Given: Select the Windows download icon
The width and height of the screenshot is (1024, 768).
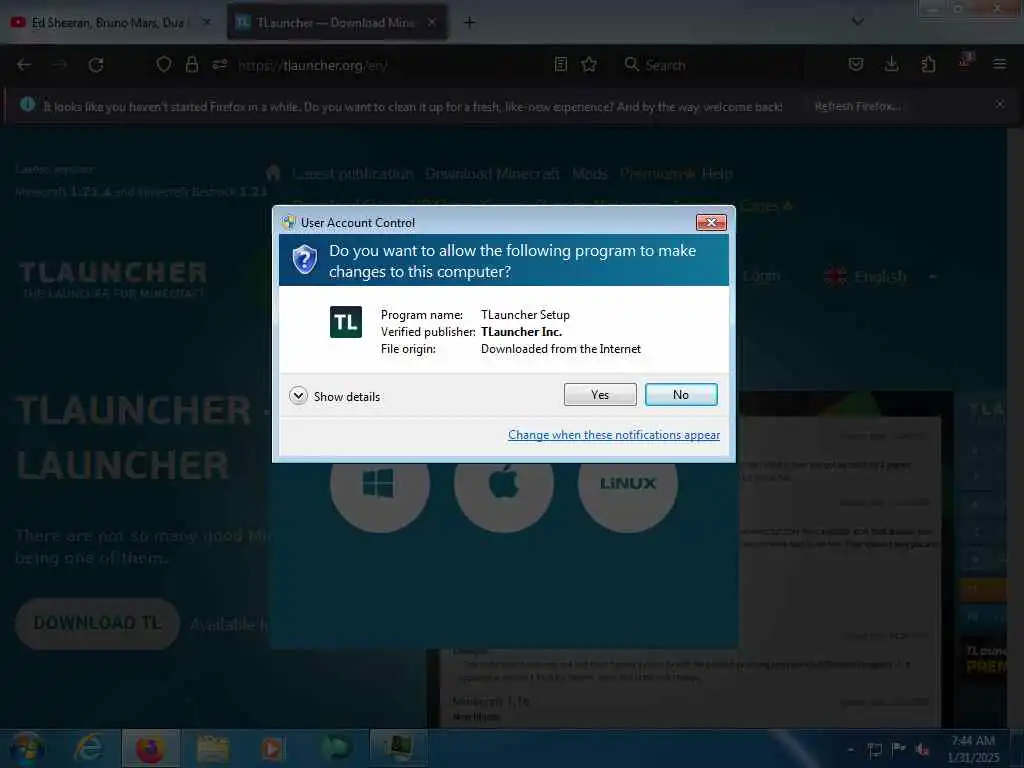Looking at the screenshot, I should (x=379, y=484).
